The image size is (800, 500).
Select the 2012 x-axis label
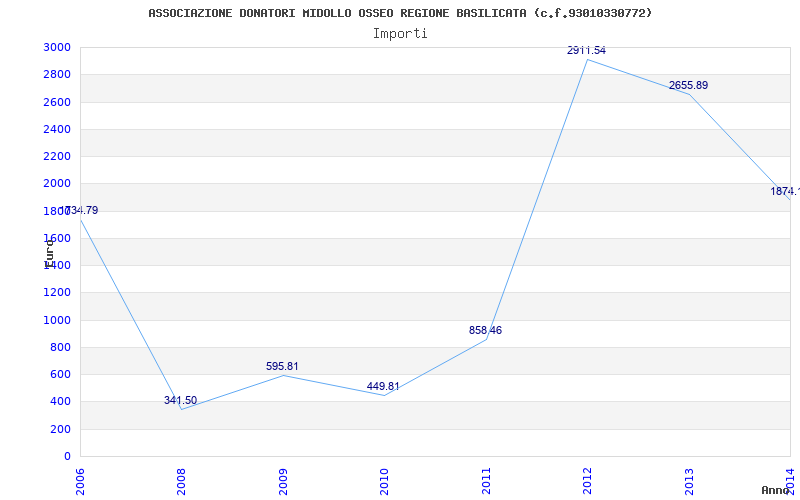tap(587, 482)
